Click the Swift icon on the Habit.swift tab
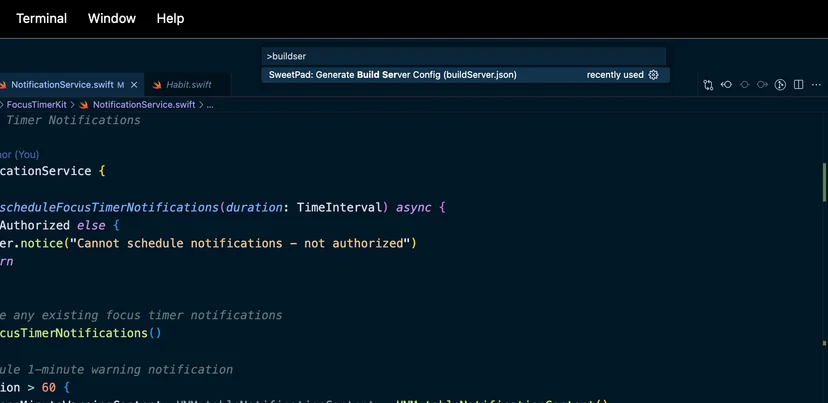Screen dimensions: 828x403 157,85
